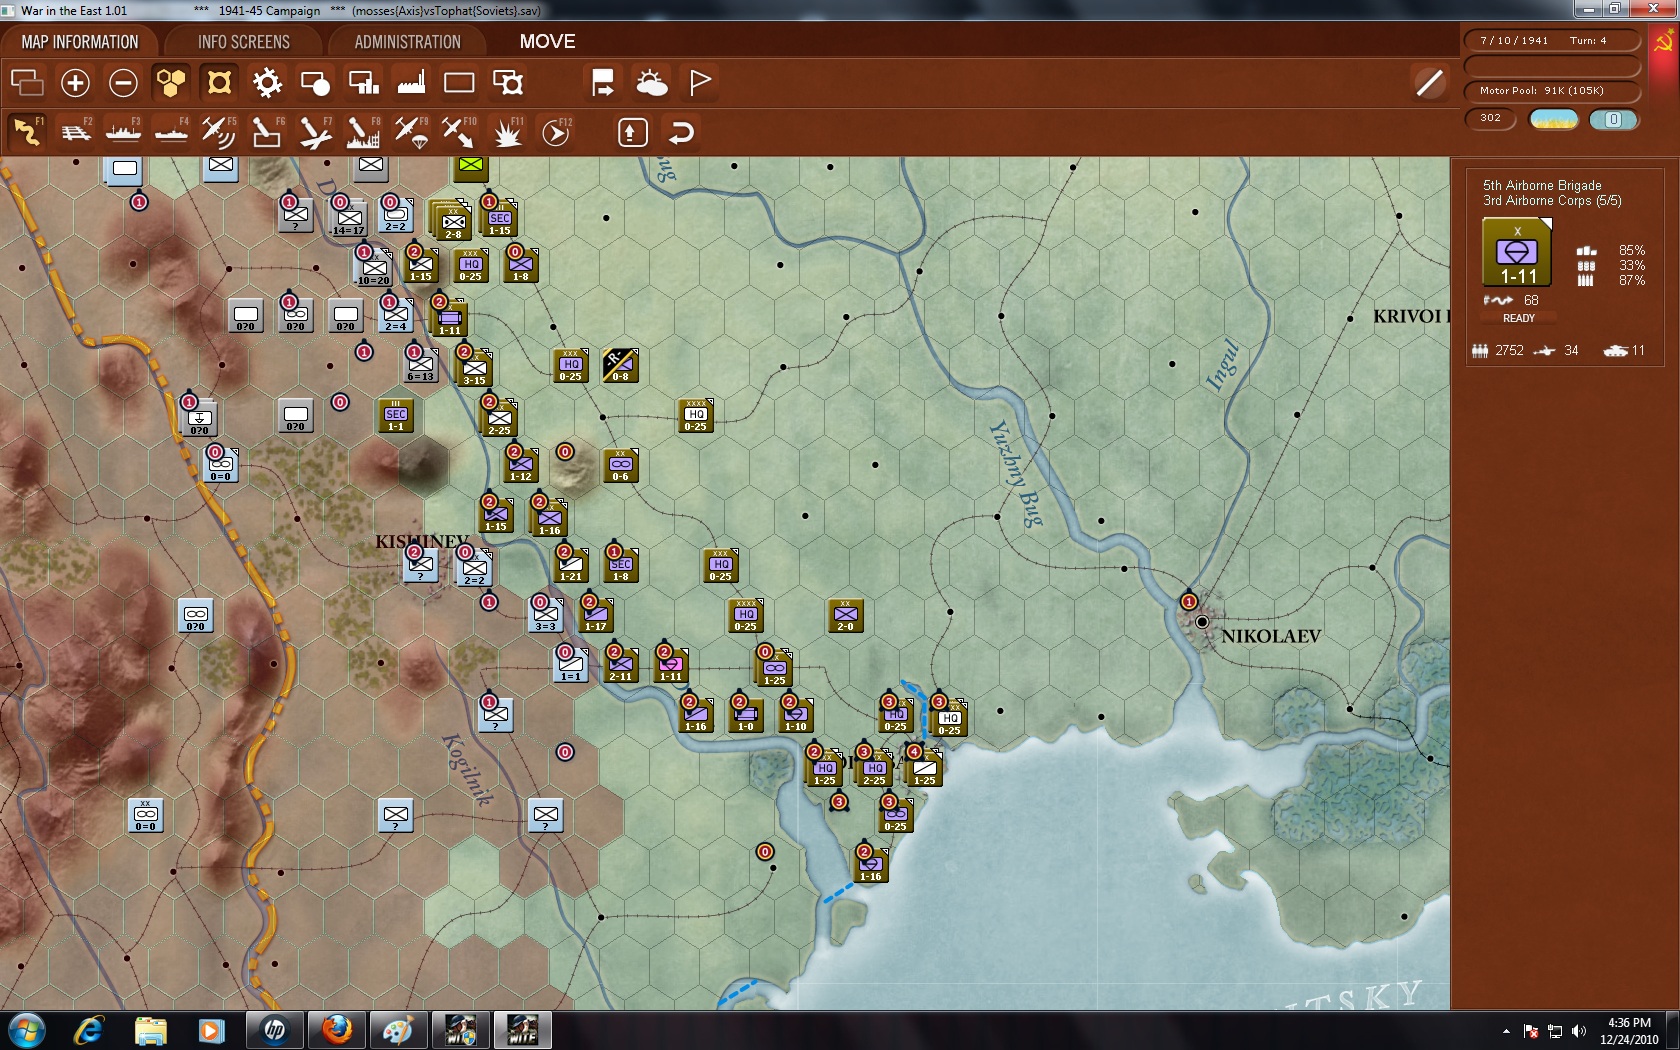Open the factory locations display icon
Screen dimensions: 1680x1050
coord(411,82)
